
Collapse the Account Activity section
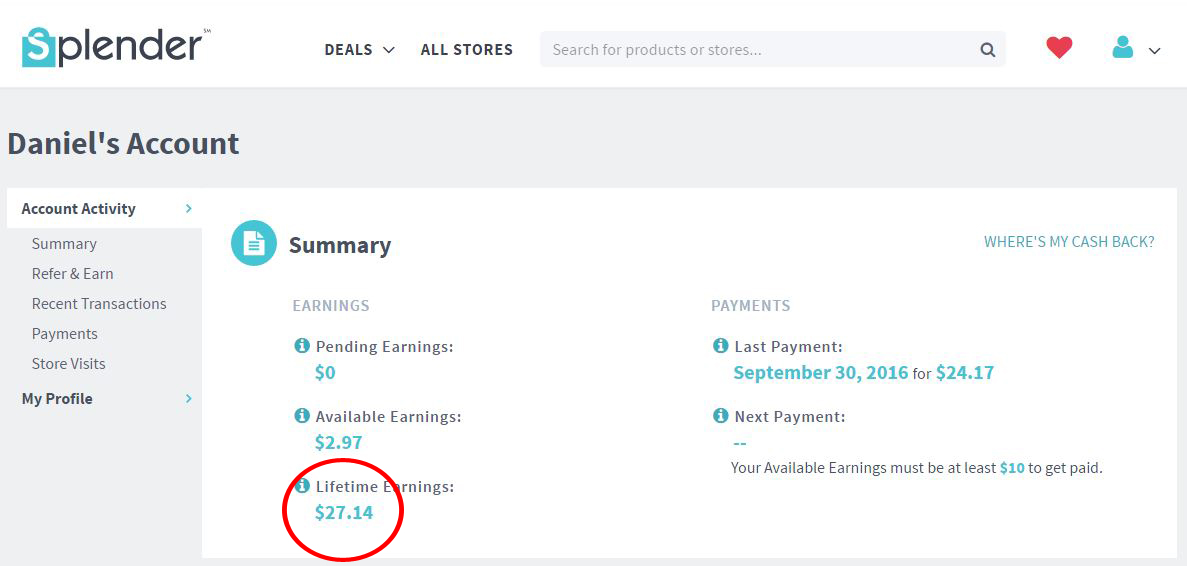[188, 209]
